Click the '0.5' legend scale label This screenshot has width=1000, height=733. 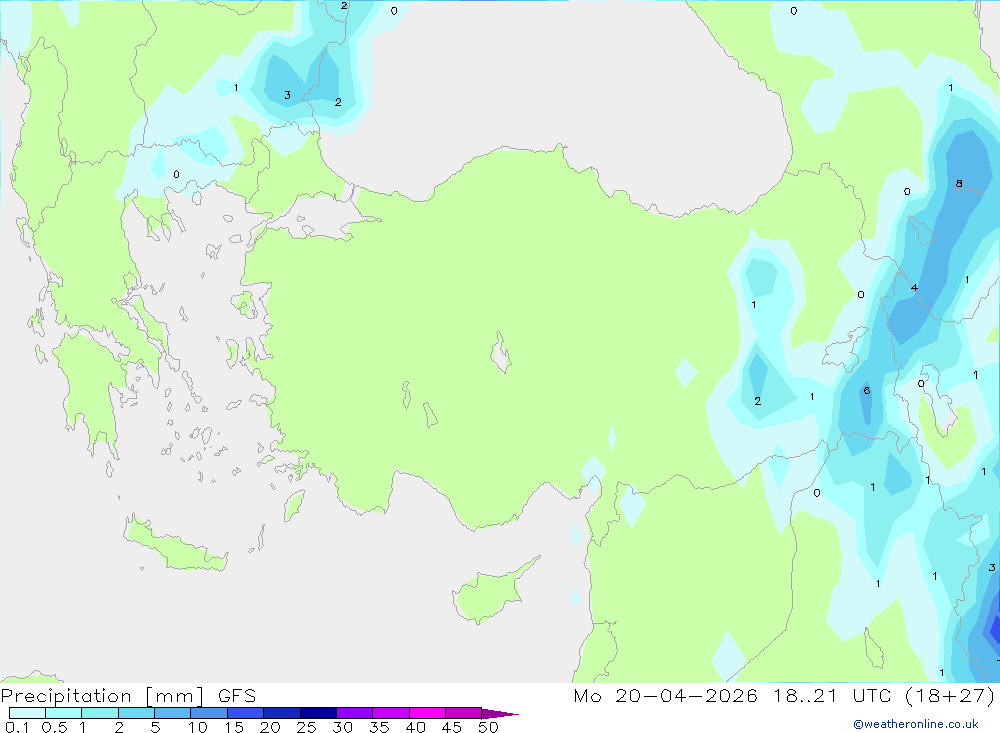pyautogui.click(x=54, y=727)
